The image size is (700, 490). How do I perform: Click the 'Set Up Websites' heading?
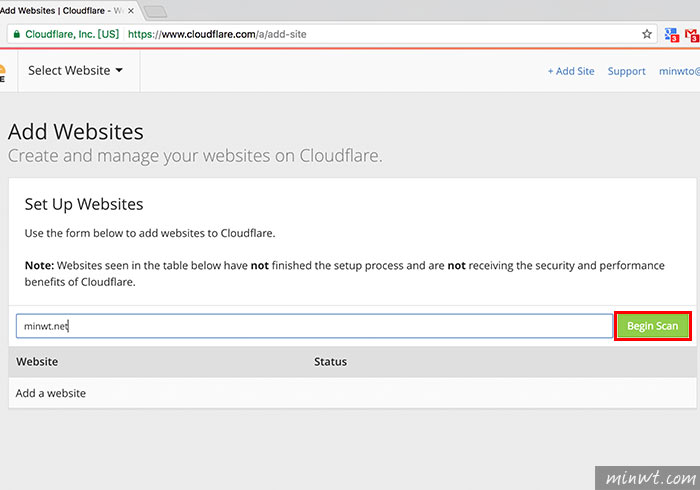coord(84,204)
